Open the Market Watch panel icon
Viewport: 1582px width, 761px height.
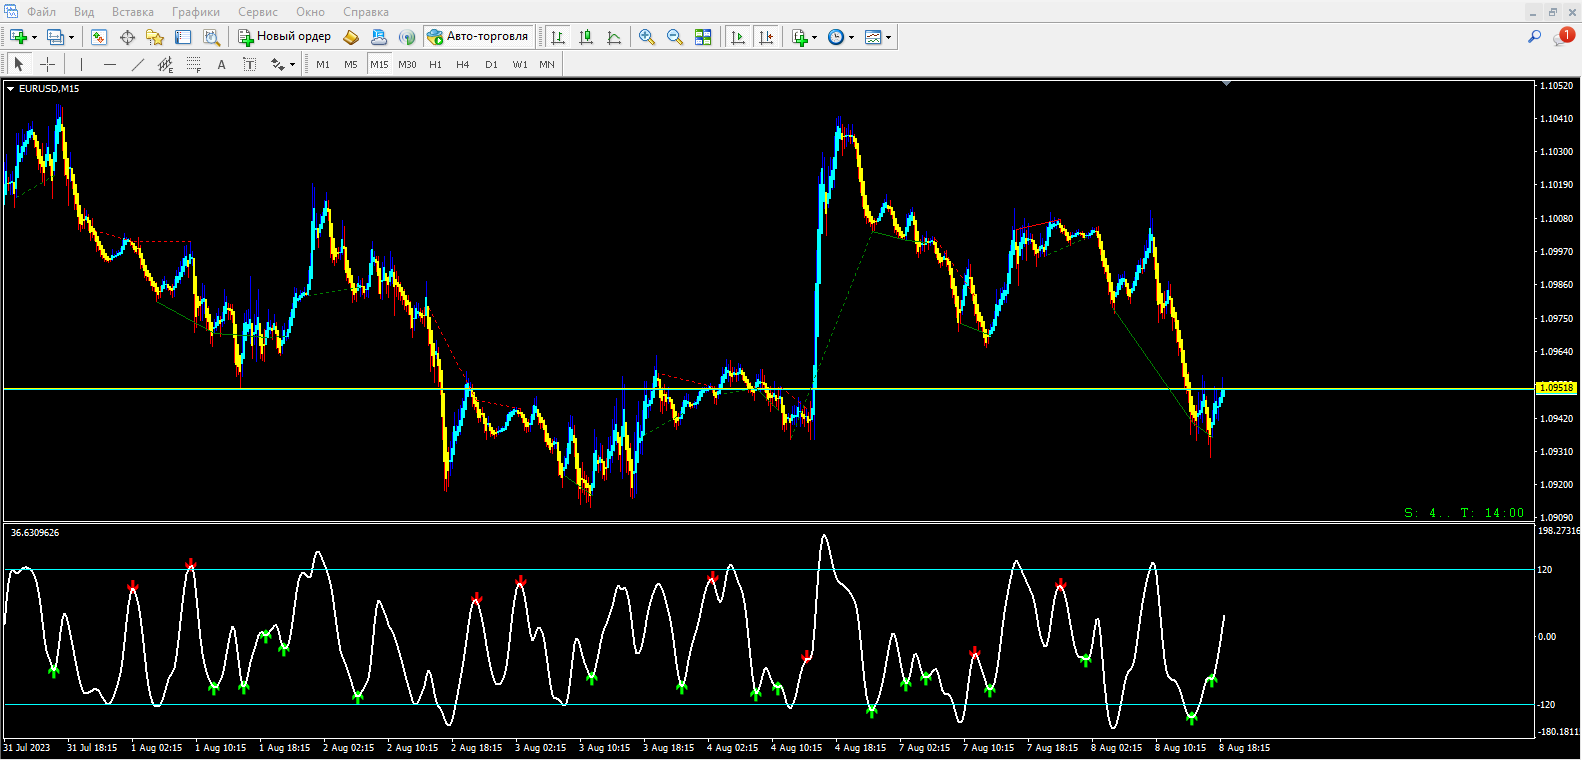(x=99, y=37)
